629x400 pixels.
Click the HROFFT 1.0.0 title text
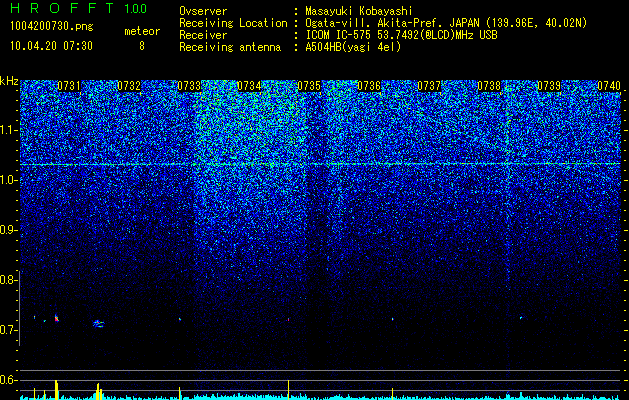tap(79, 8)
